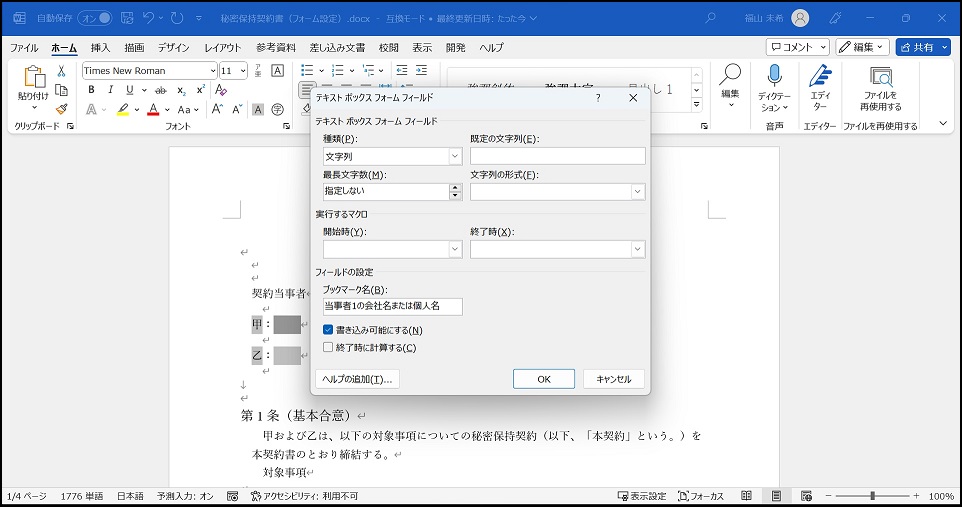Decrease paragraph indent
Viewport: 962px width, 507px height.
tap(402, 71)
